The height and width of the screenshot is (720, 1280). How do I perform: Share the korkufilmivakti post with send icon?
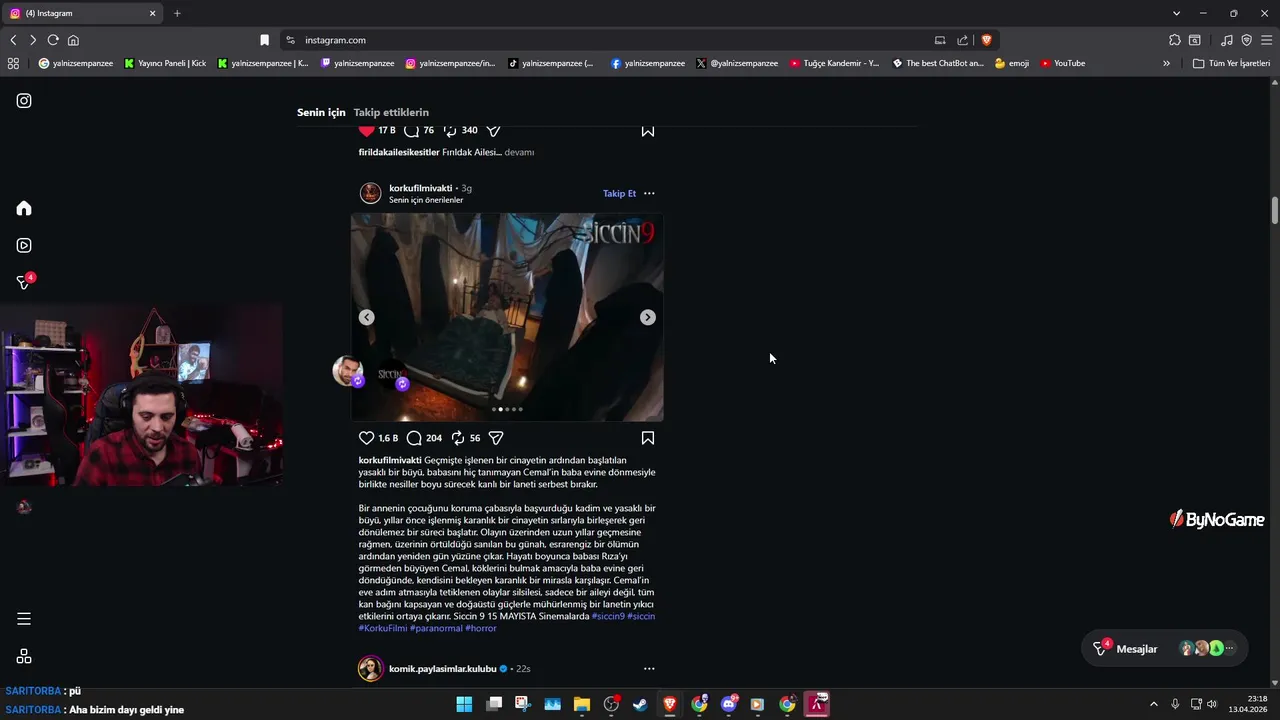[x=496, y=438]
